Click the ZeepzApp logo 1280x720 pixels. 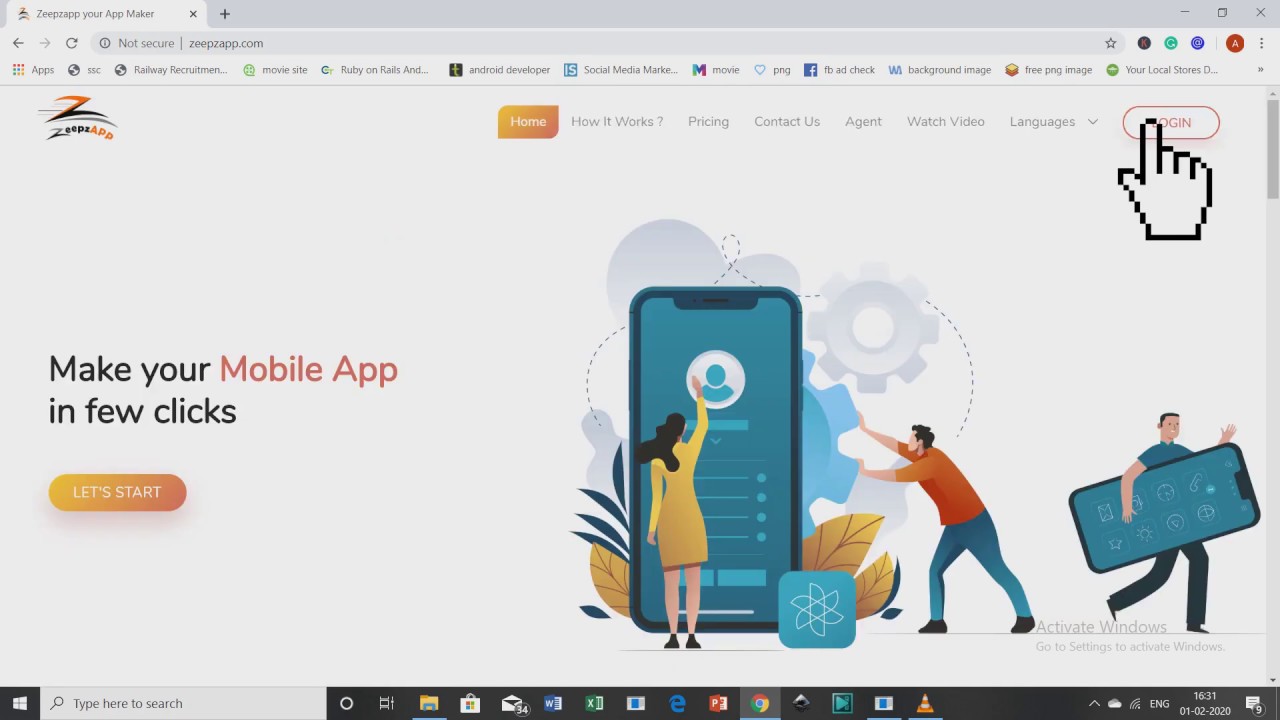coord(78,118)
